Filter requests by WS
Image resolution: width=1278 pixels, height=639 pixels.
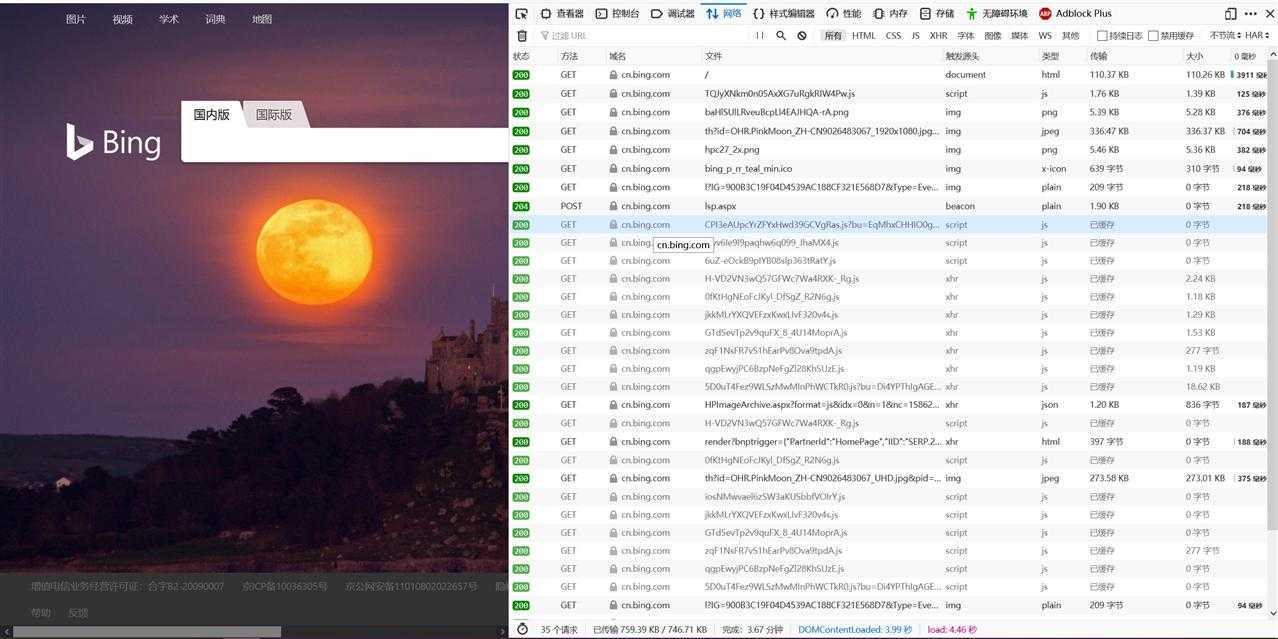coord(1045,35)
